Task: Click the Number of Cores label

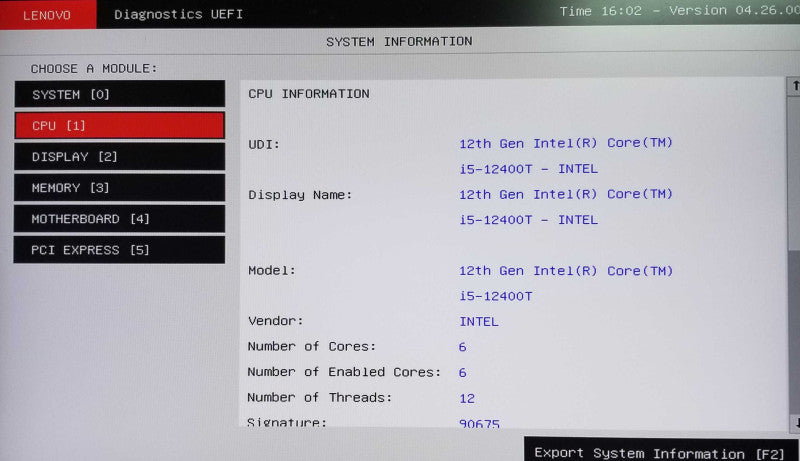Action: [311, 347]
